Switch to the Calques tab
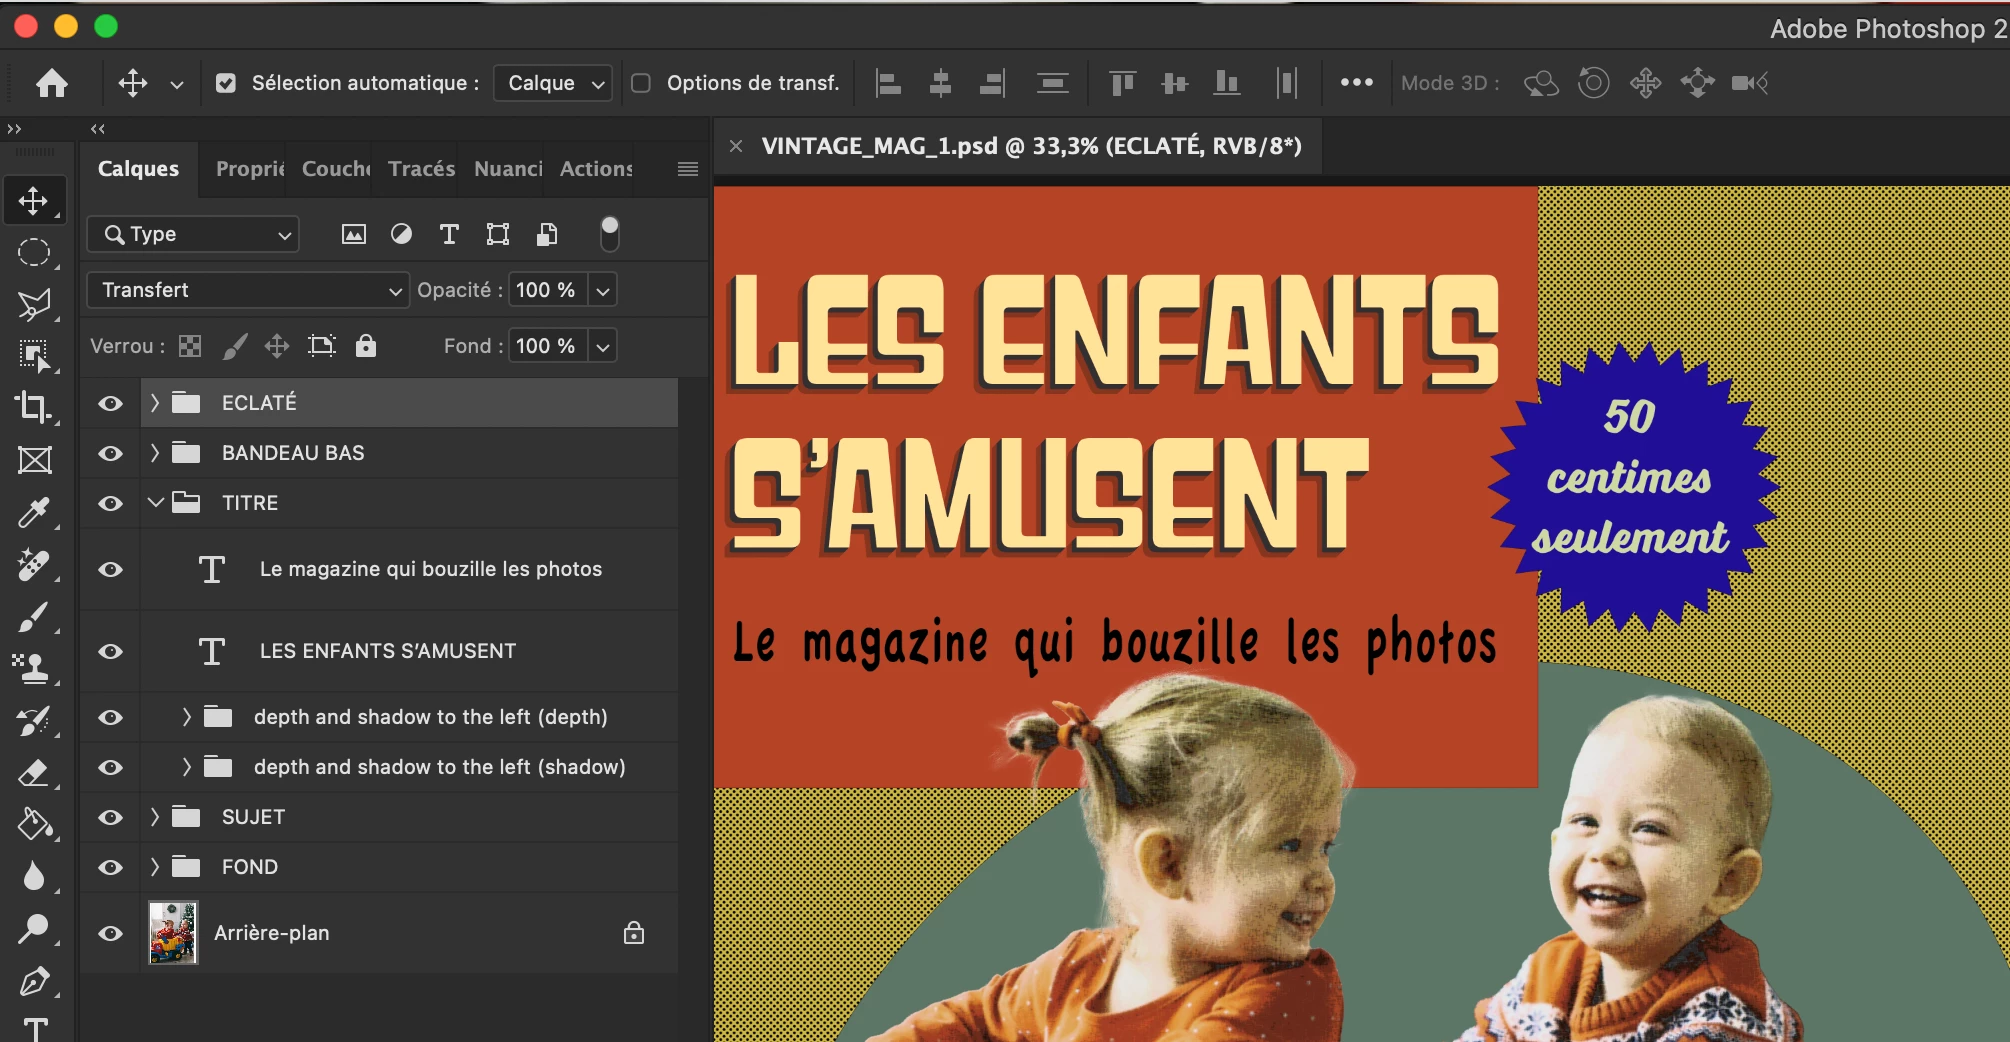The height and width of the screenshot is (1042, 2010). coord(138,169)
